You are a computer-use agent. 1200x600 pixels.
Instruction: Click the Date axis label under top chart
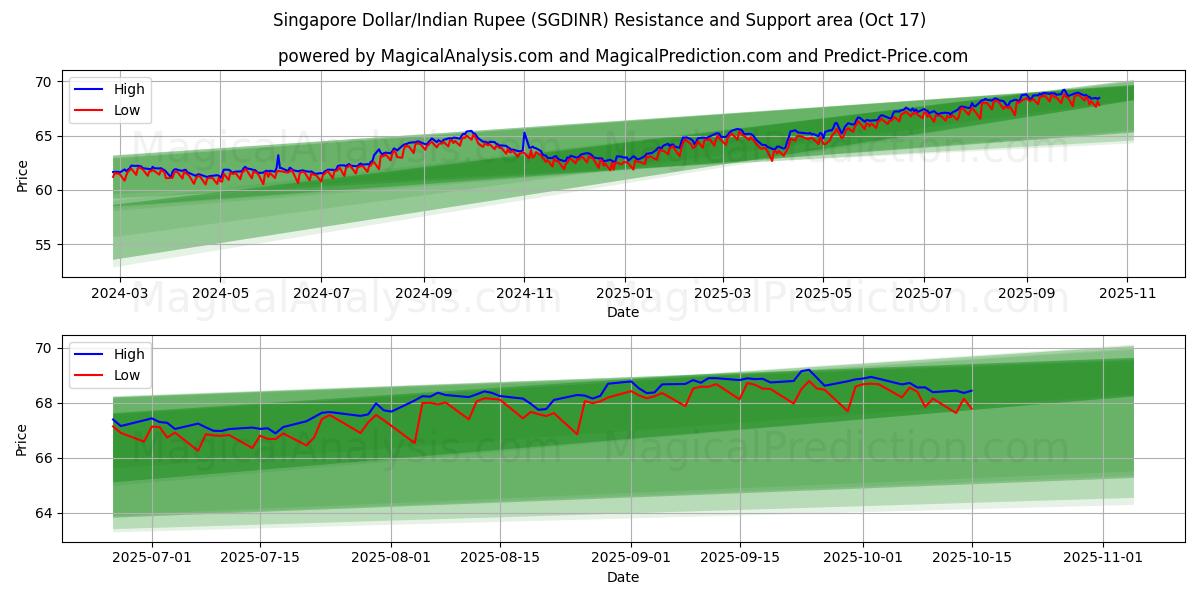(622, 313)
